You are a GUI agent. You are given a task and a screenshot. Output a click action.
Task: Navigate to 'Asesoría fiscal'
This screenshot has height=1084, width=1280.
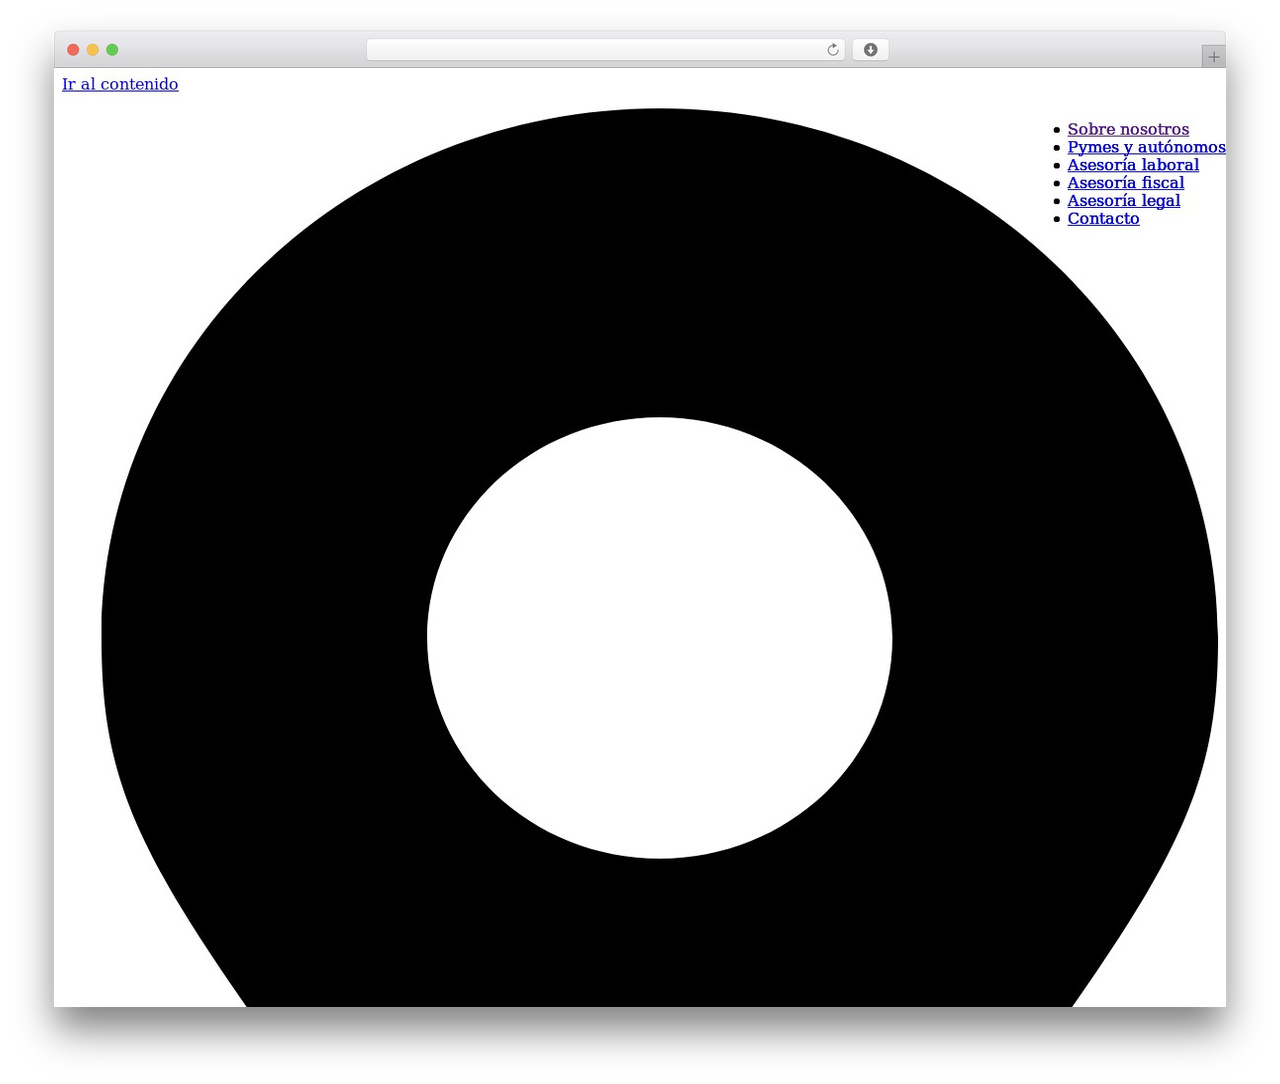pyautogui.click(x=1126, y=183)
